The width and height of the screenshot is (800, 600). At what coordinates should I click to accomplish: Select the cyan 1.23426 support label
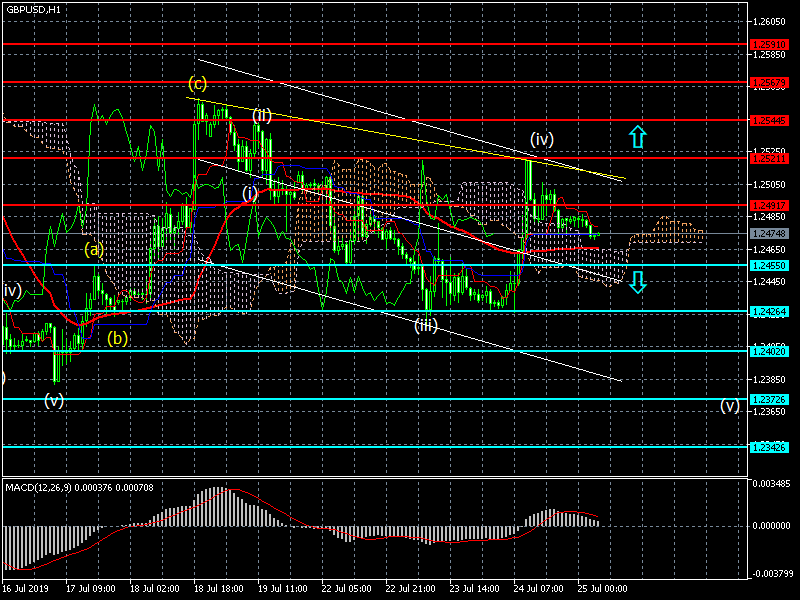(769, 447)
